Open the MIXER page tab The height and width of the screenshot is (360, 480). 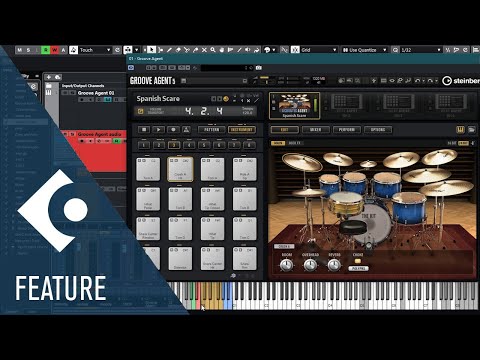316,130
